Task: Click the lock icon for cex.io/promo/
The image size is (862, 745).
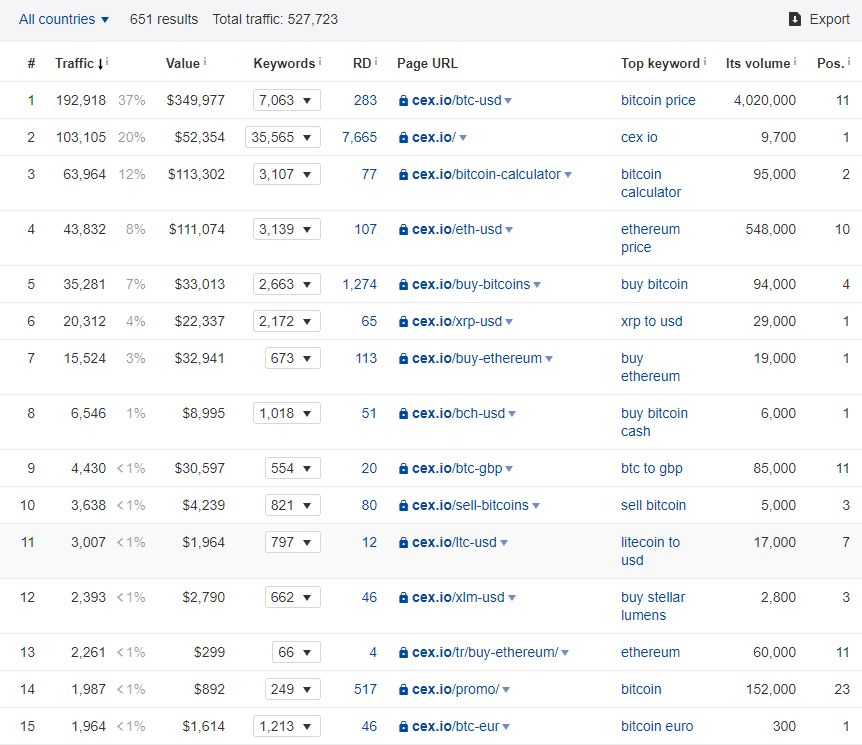Action: [x=404, y=689]
